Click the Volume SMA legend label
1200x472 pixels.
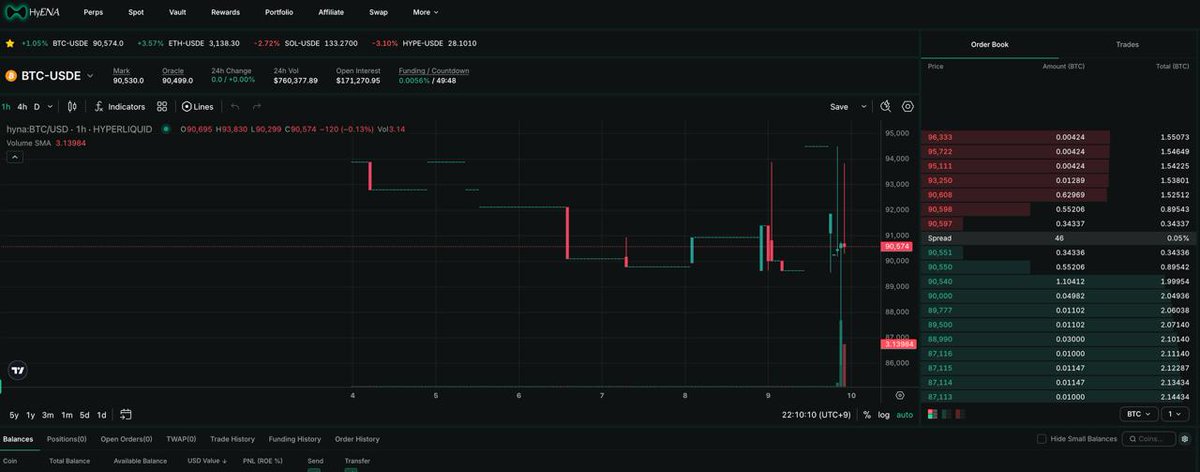click(x=29, y=143)
